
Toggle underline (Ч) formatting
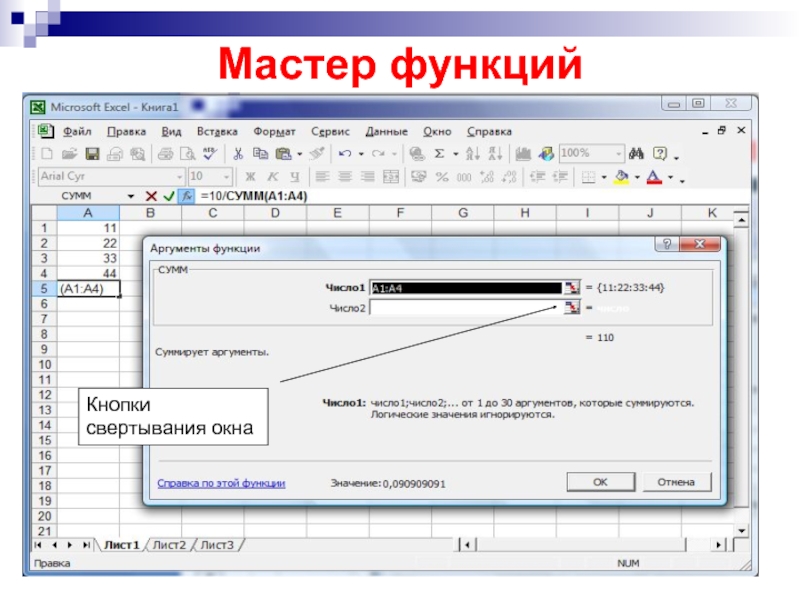[295, 177]
